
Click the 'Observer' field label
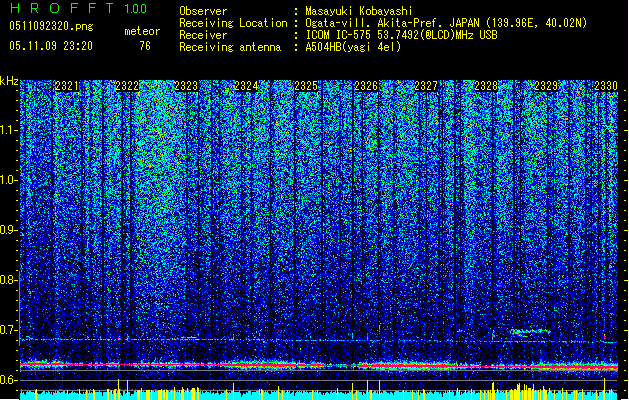203,11
